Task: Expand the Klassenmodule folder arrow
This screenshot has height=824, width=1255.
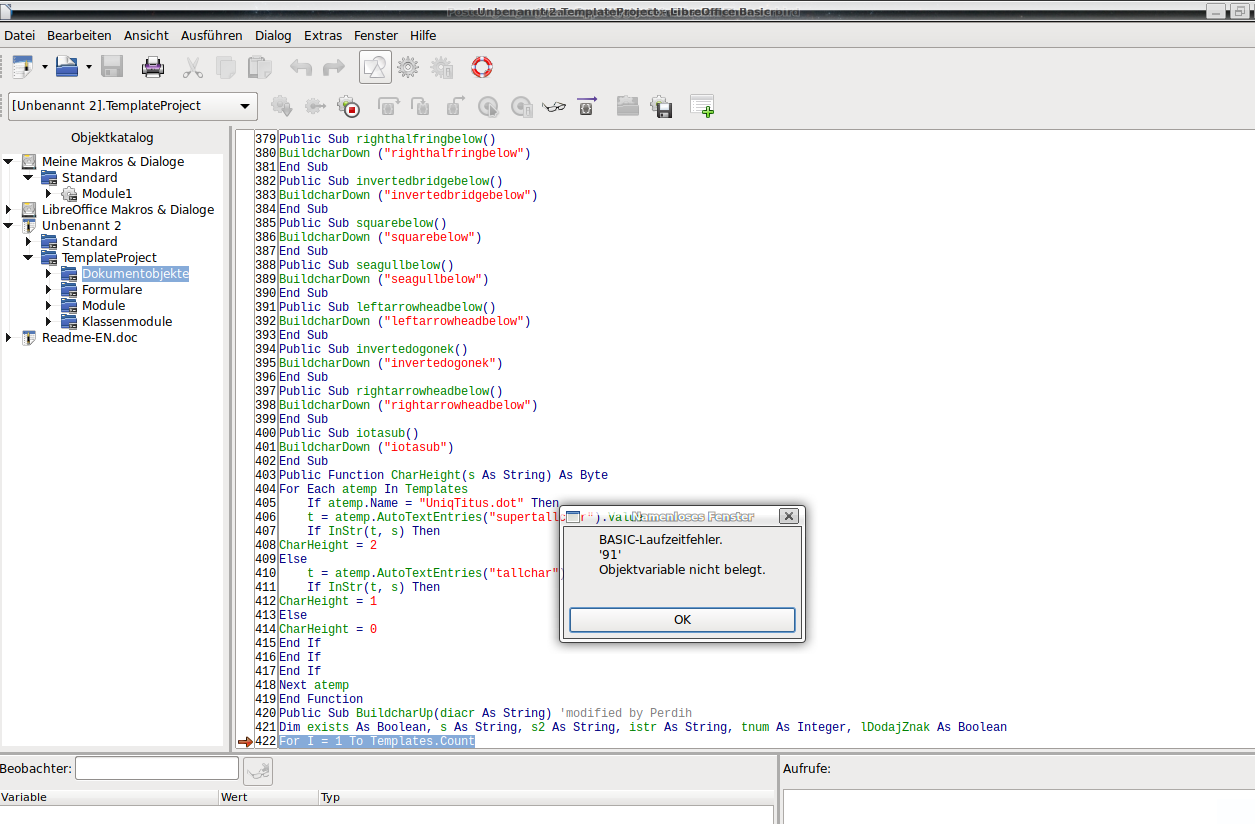Action: (x=48, y=321)
